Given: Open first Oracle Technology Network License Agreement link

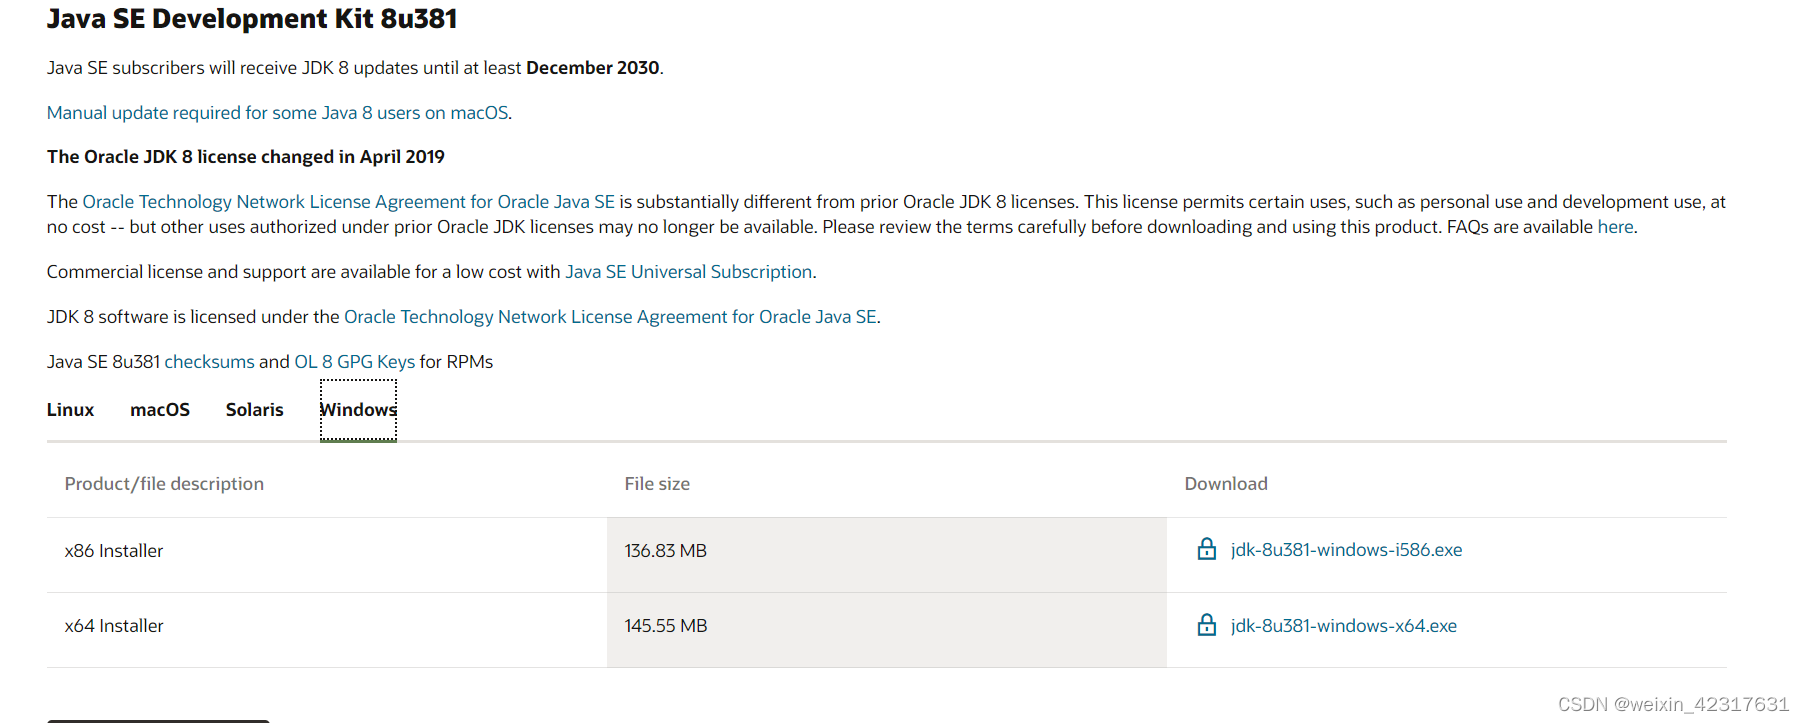Looking at the screenshot, I should [x=348, y=202].
